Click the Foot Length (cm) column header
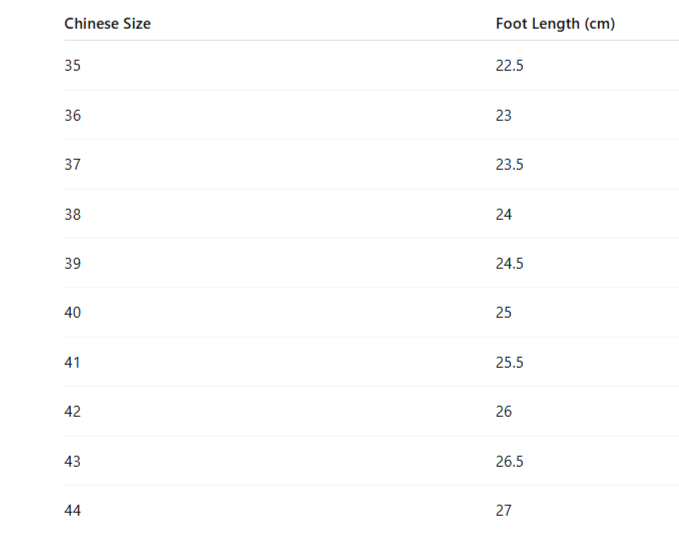 tap(555, 23)
